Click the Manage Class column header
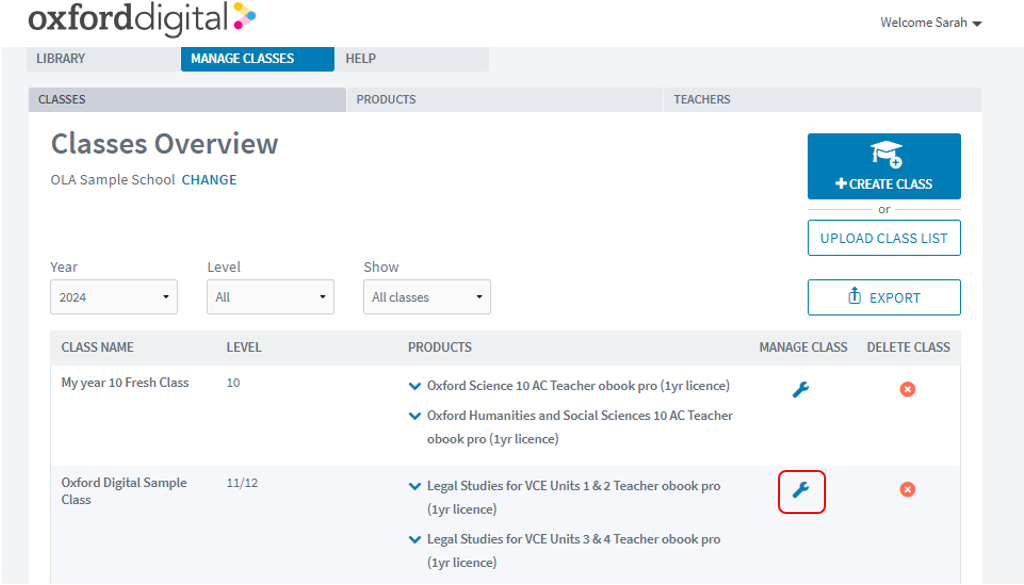 click(x=803, y=347)
